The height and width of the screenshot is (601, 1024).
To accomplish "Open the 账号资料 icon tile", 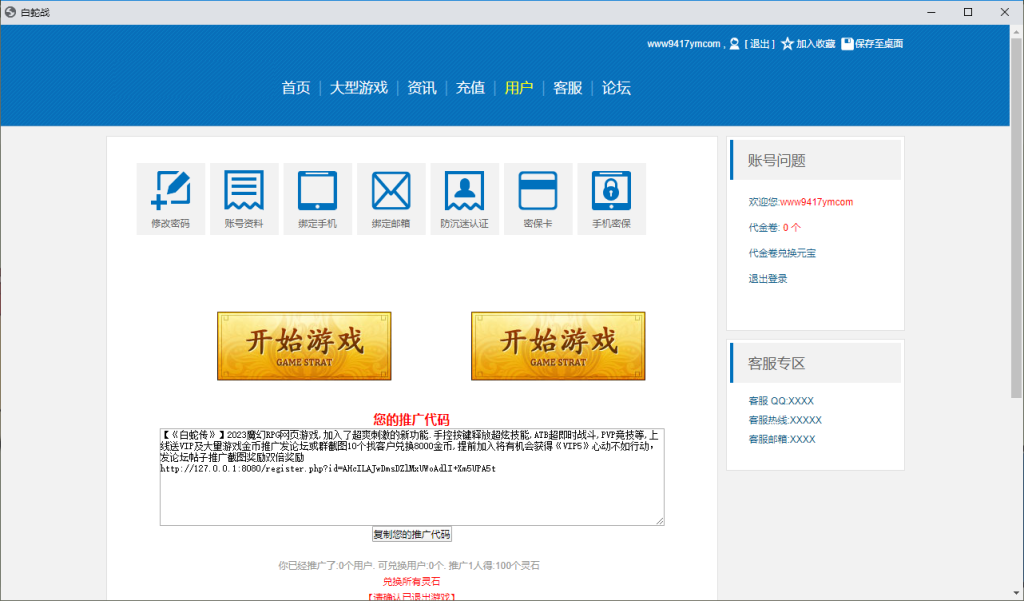I will click(x=244, y=199).
